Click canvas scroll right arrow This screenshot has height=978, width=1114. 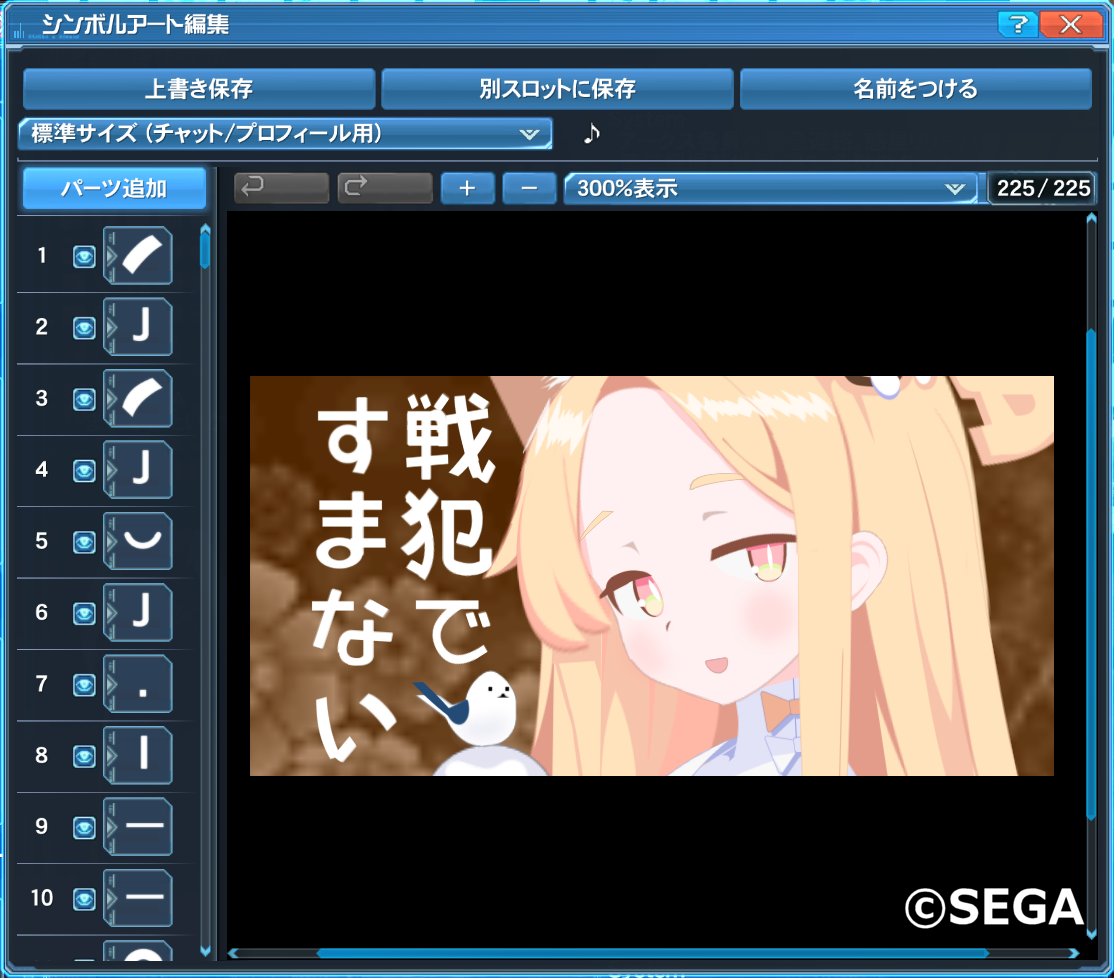point(1074,953)
